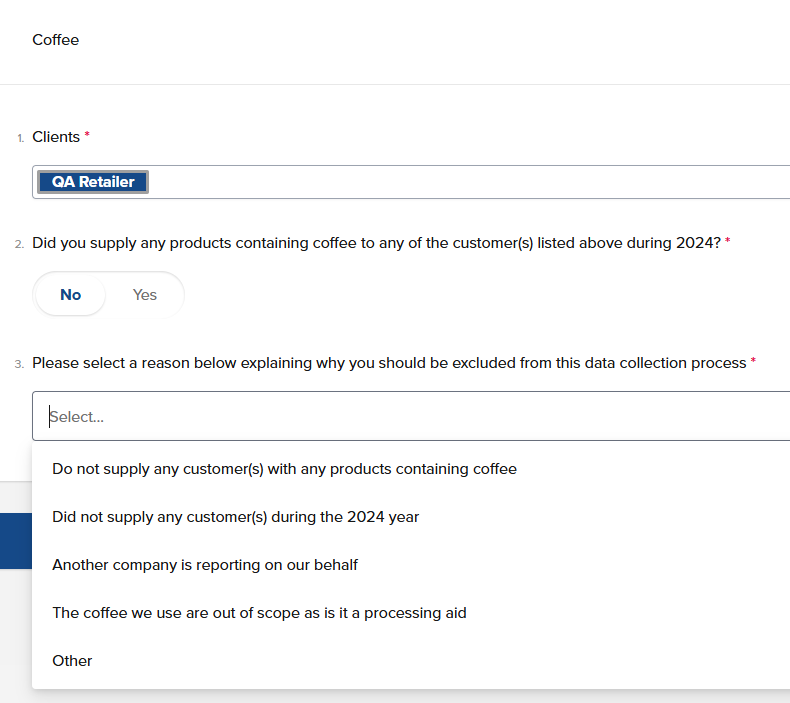
Task: Click the "Select..." exclusion reason combo box
Action: point(411,416)
